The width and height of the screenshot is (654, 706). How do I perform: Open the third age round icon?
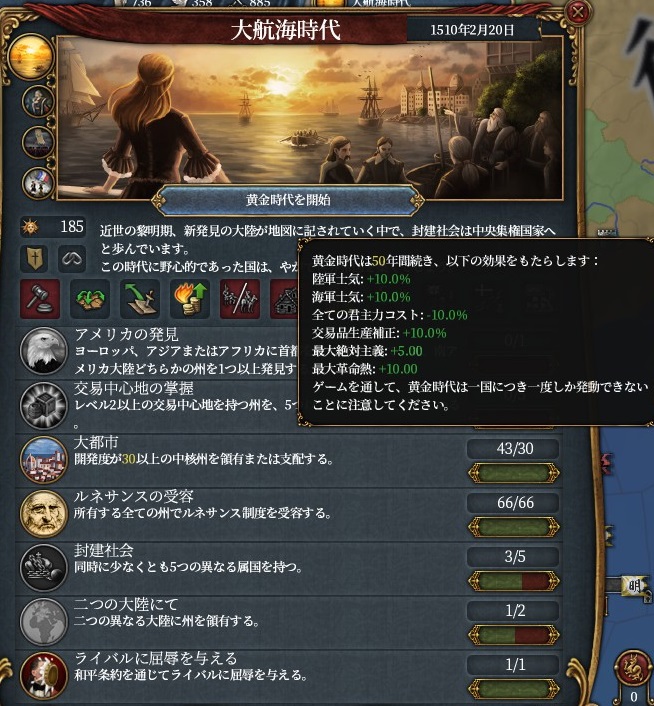click(38, 143)
